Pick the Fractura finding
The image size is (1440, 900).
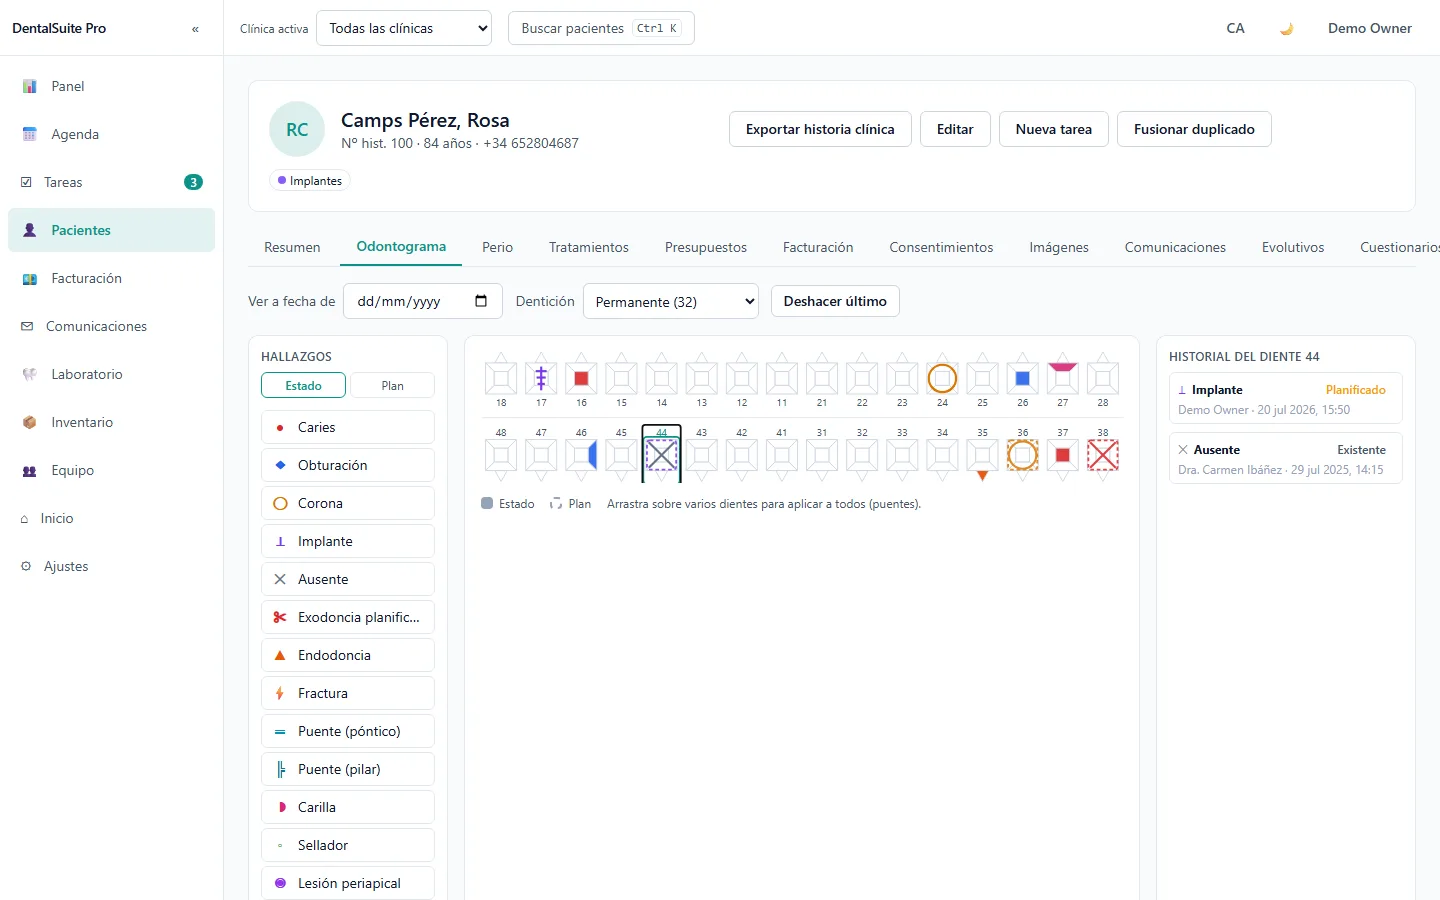348,693
